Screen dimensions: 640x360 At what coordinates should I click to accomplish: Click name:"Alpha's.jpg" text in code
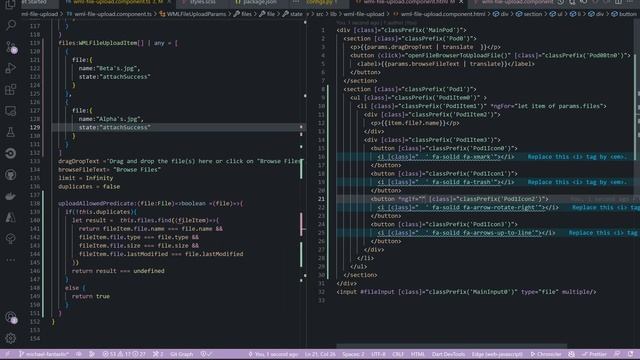[x=111, y=119]
